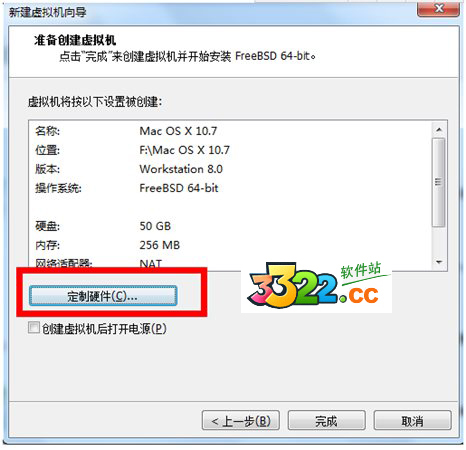Screen dimensions: 466x450
Task: Click the 准备创建虚拟机 heading
Action: point(75,40)
